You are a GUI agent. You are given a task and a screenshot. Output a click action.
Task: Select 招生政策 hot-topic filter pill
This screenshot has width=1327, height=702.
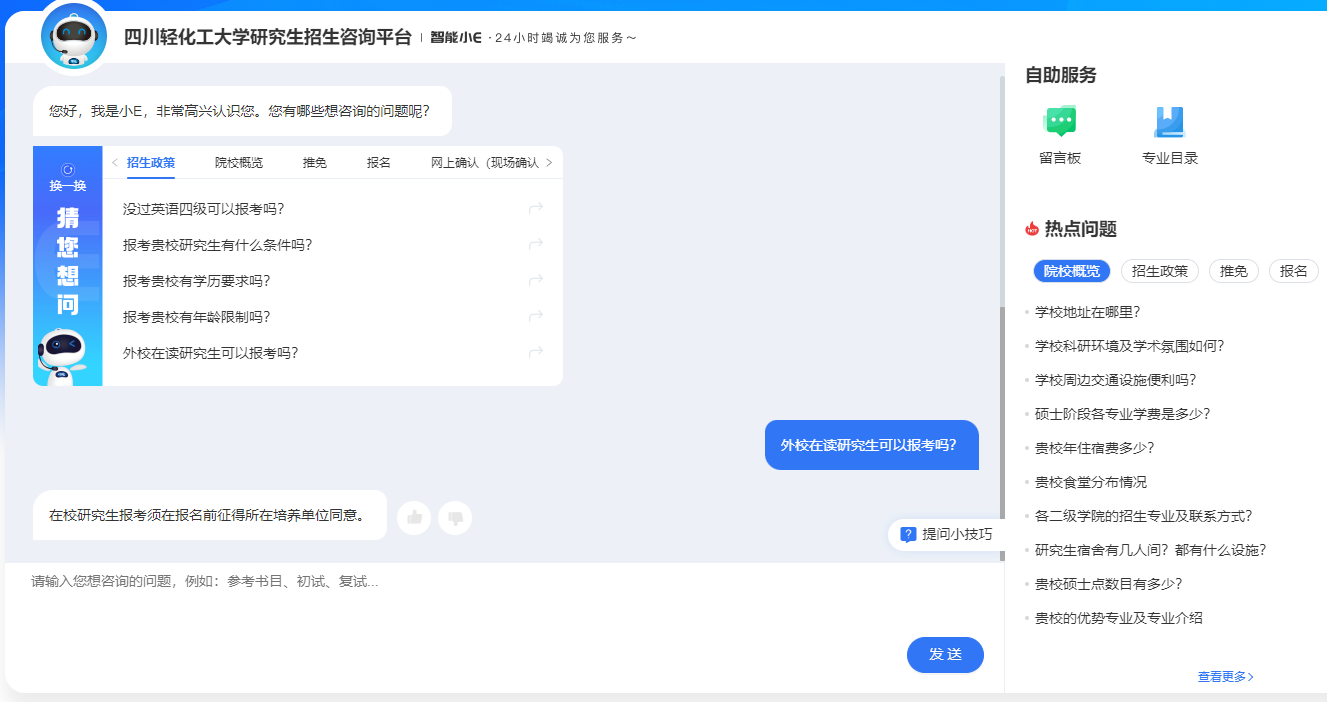pos(1160,271)
